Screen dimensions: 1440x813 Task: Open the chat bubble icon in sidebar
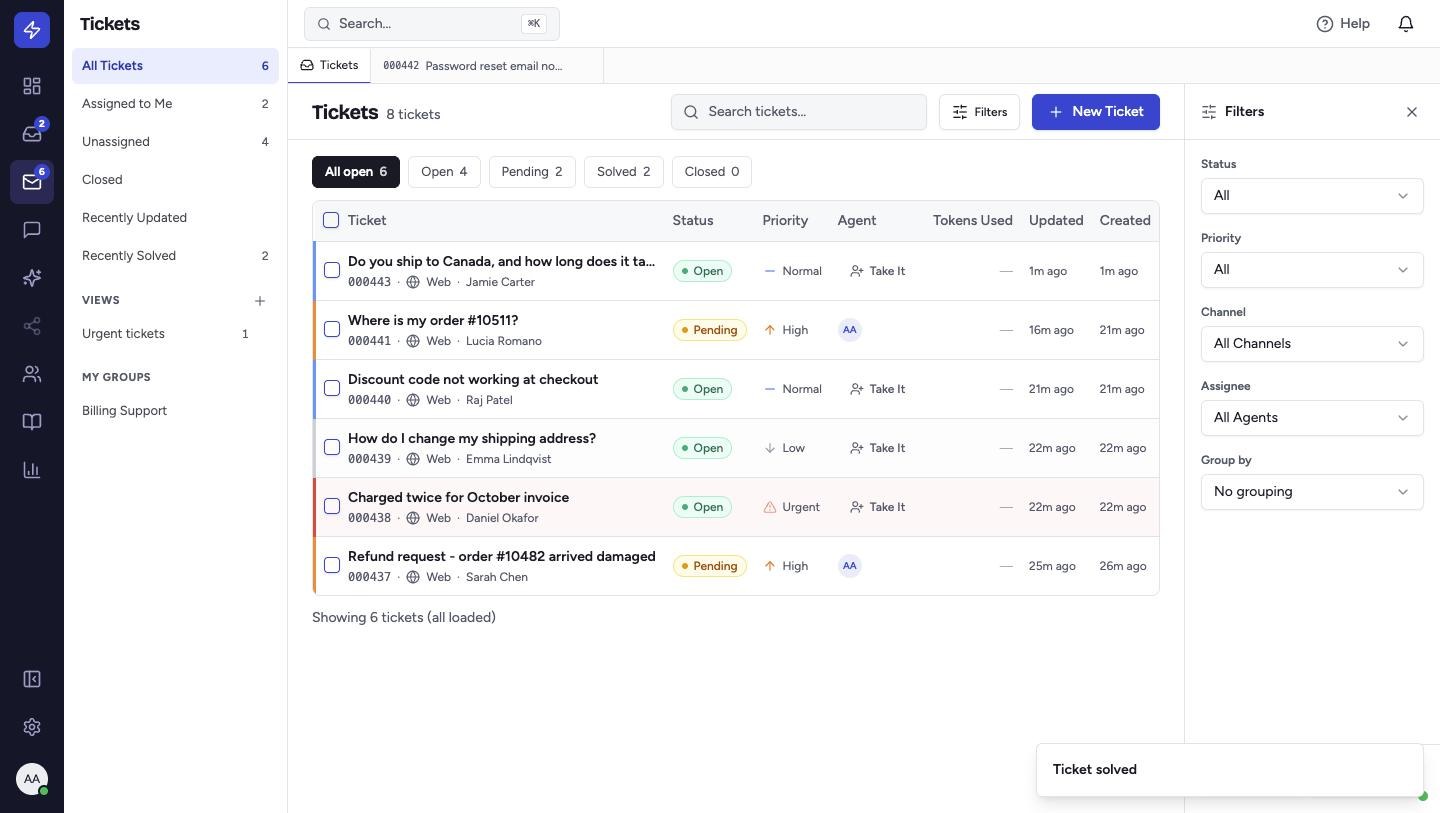tap(32, 230)
